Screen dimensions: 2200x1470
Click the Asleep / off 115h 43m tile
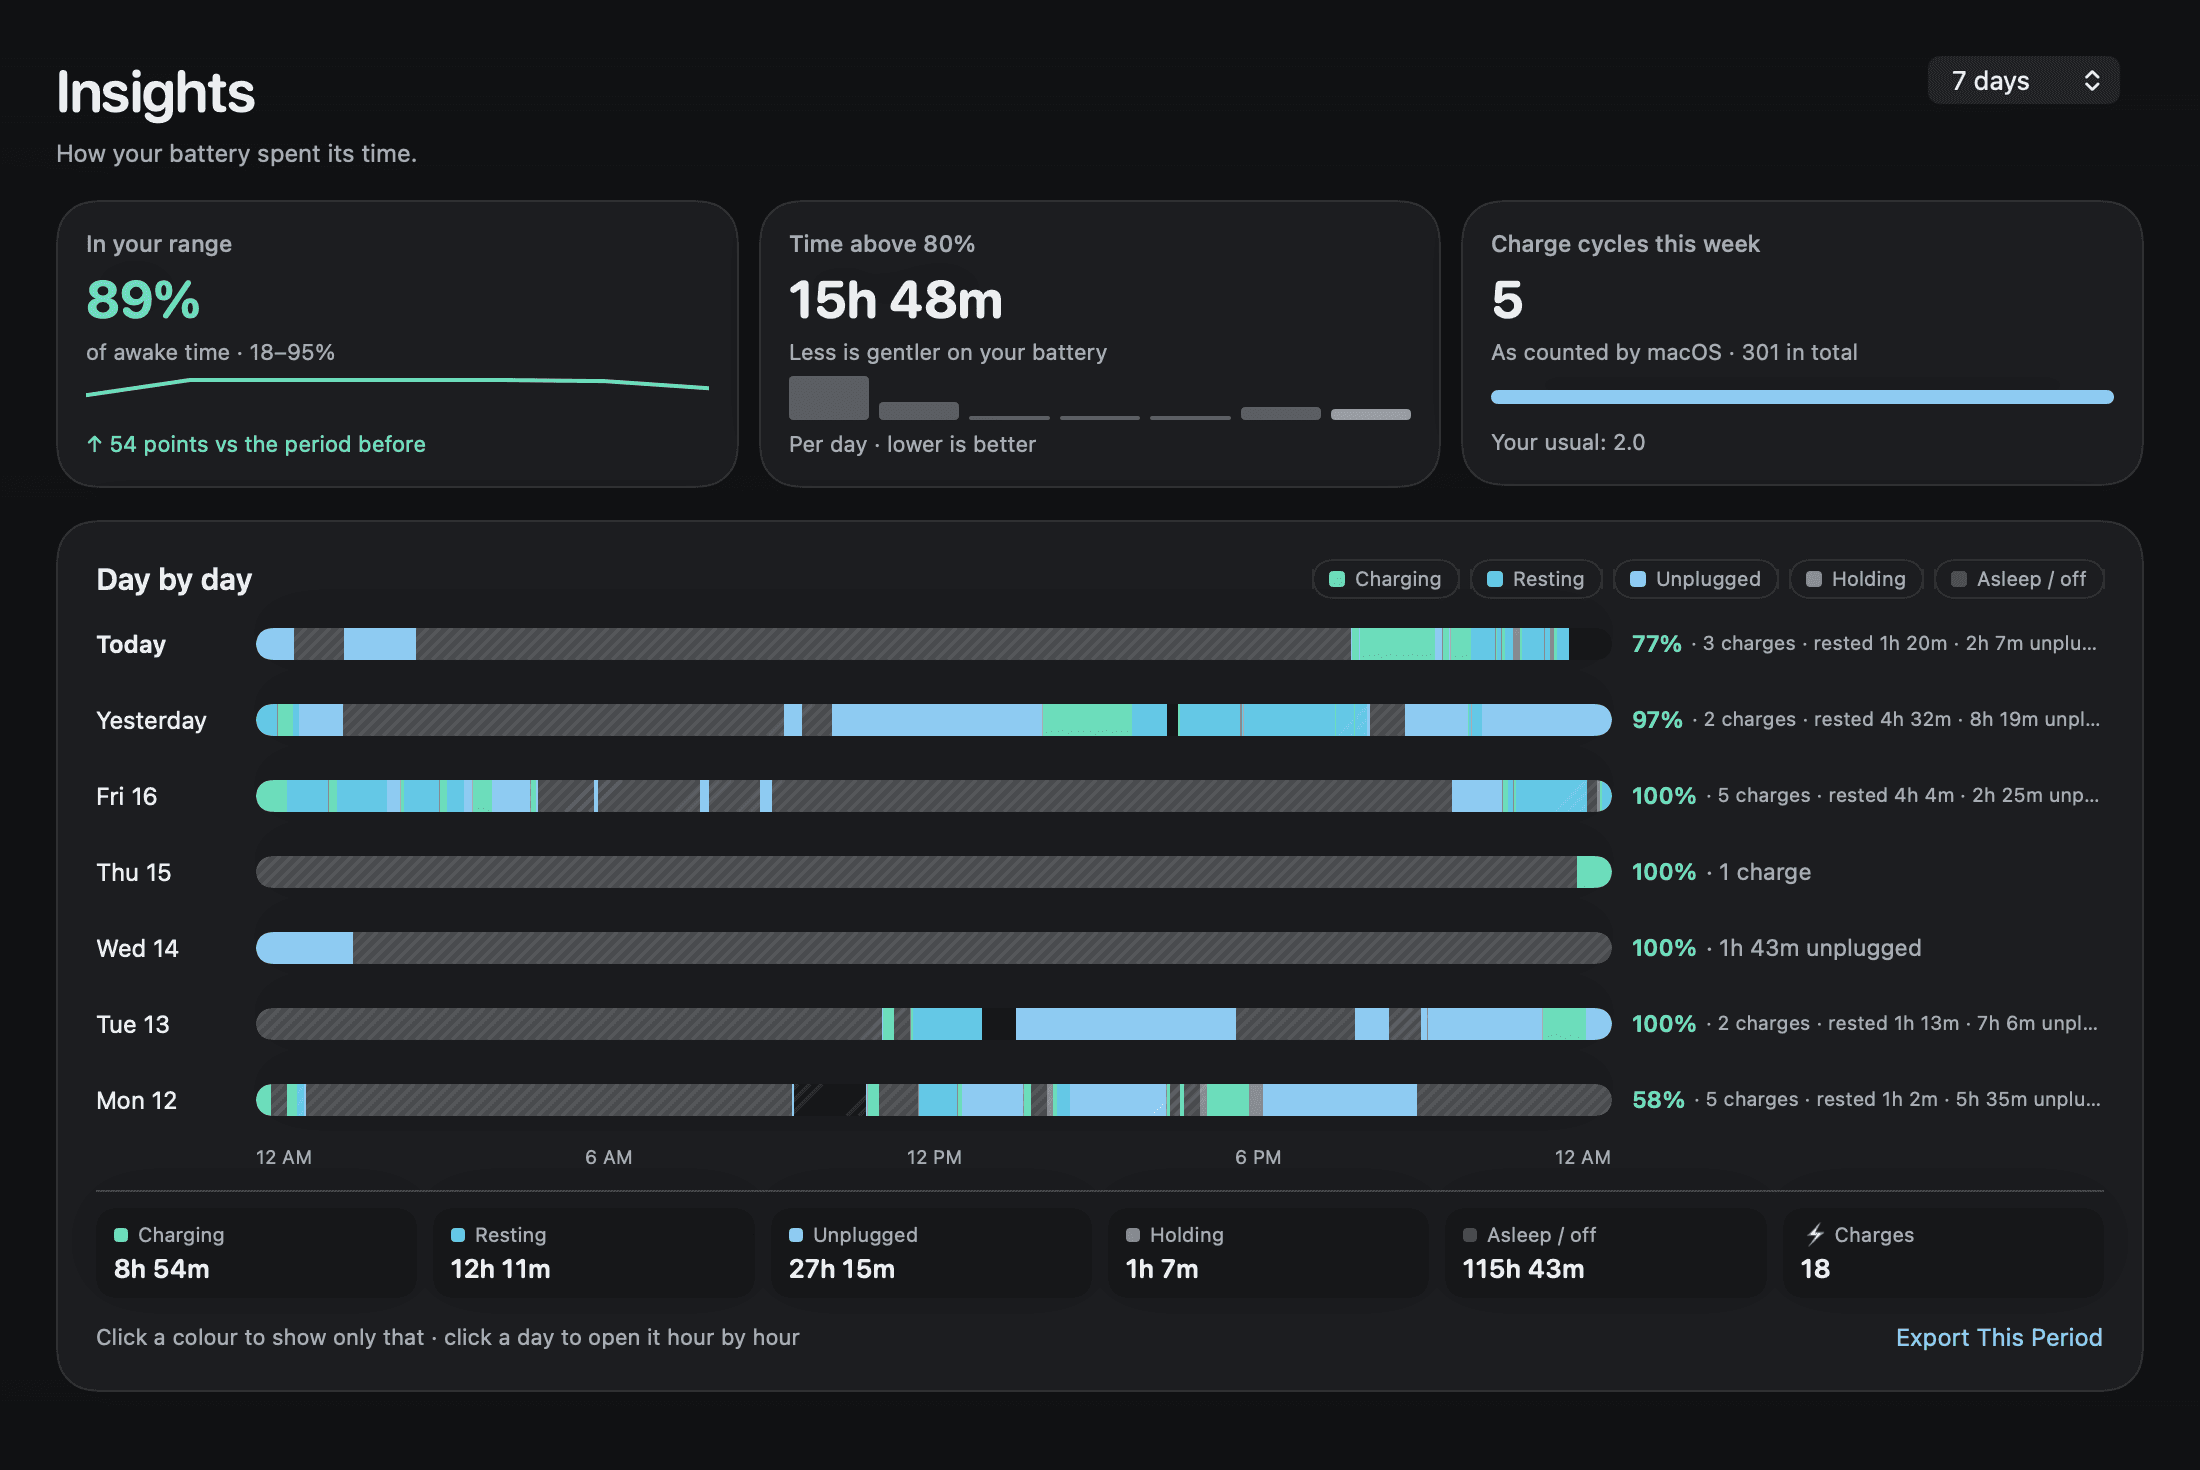point(1605,1252)
